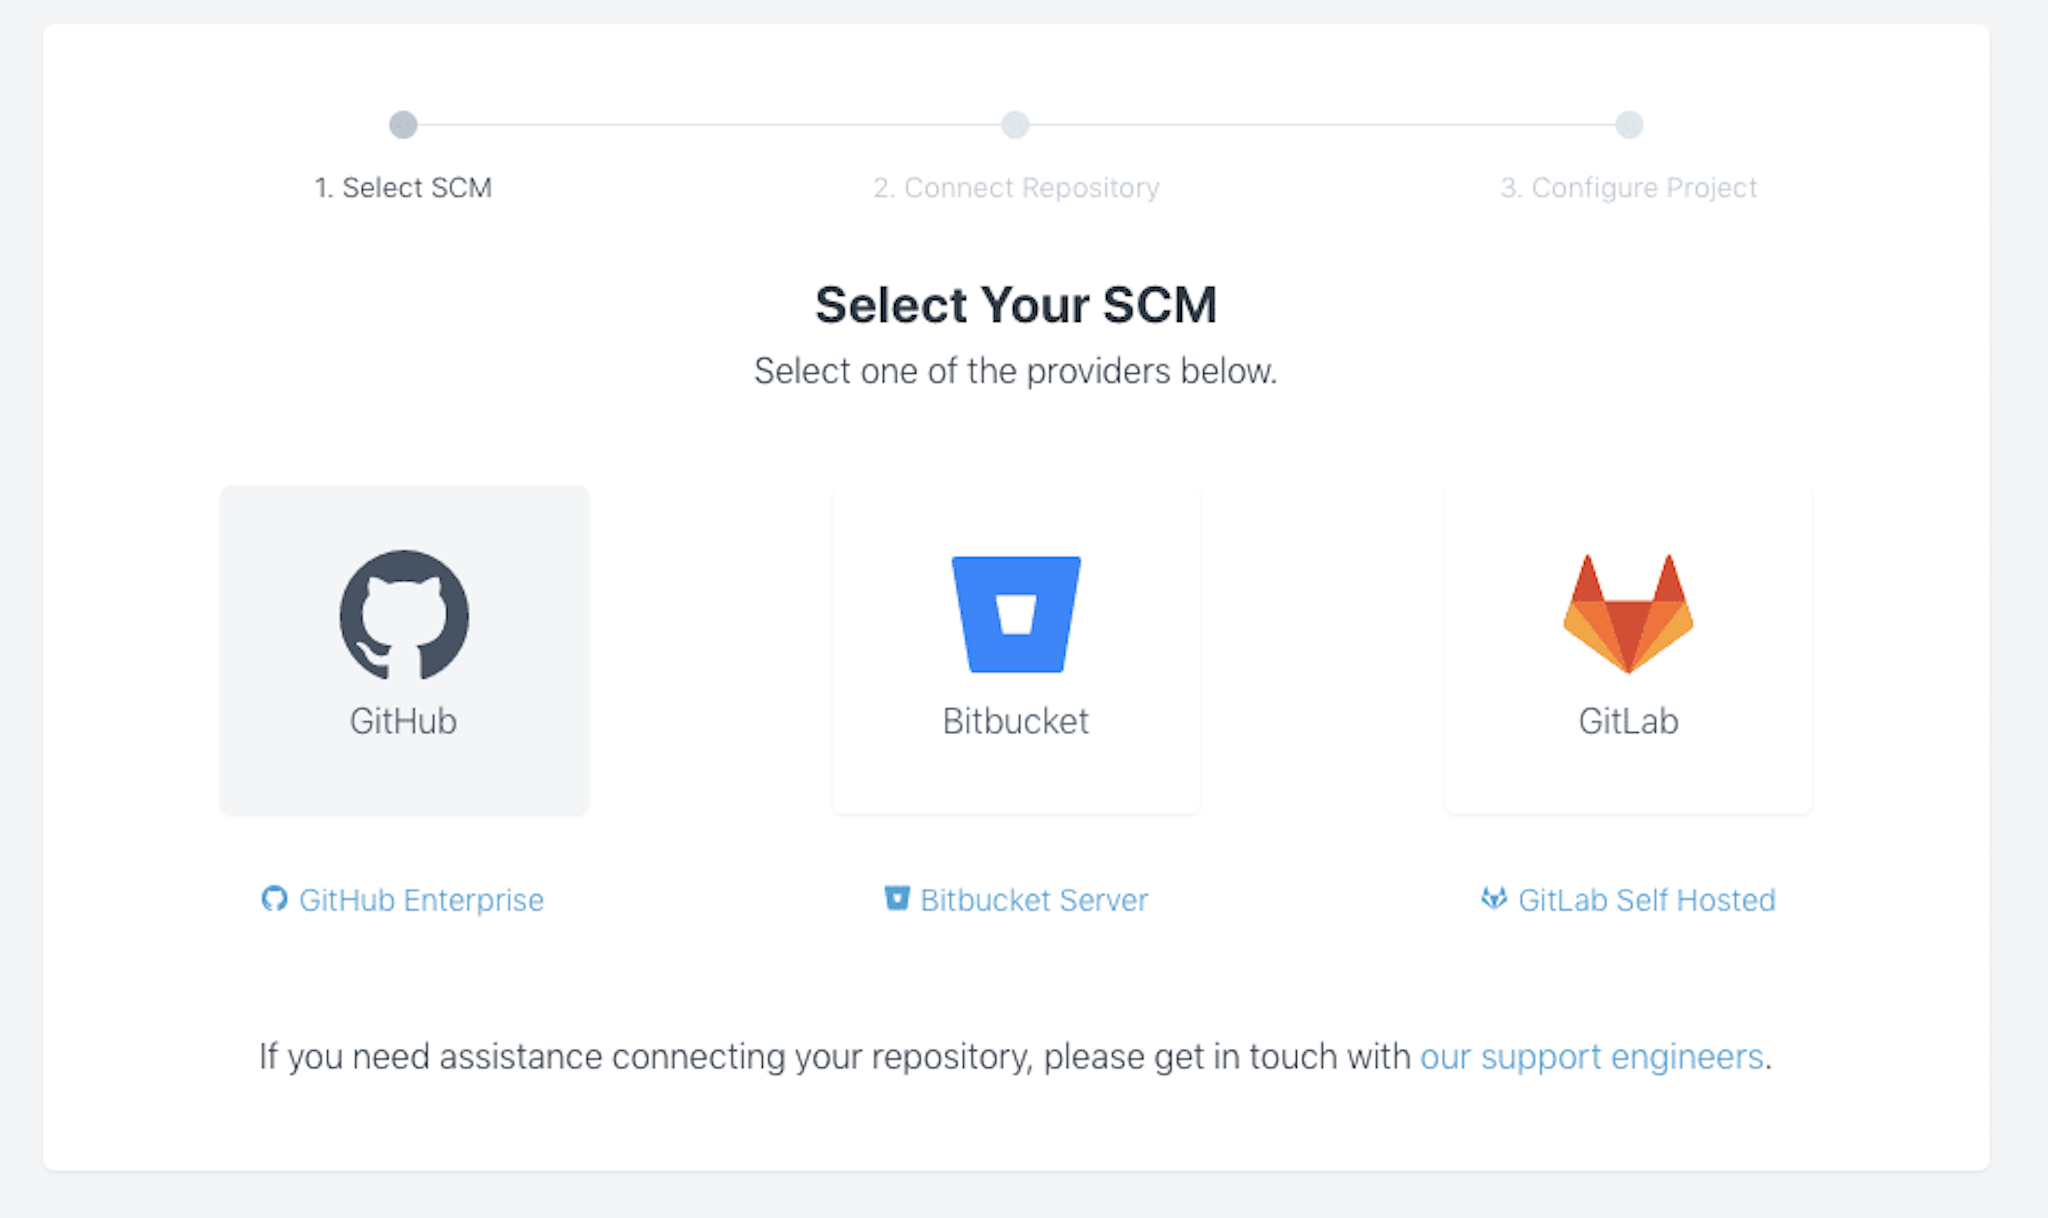The width and height of the screenshot is (2048, 1218).
Task: Open the GitLab Self Hosted link
Action: click(x=1628, y=900)
